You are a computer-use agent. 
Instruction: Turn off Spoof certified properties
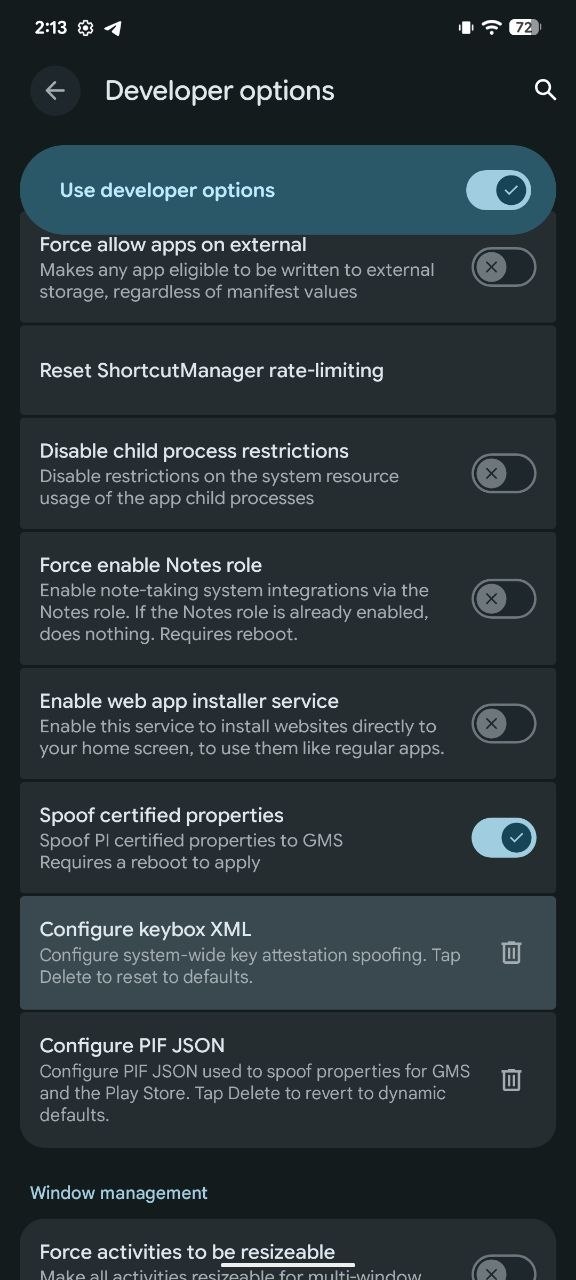[x=504, y=838]
